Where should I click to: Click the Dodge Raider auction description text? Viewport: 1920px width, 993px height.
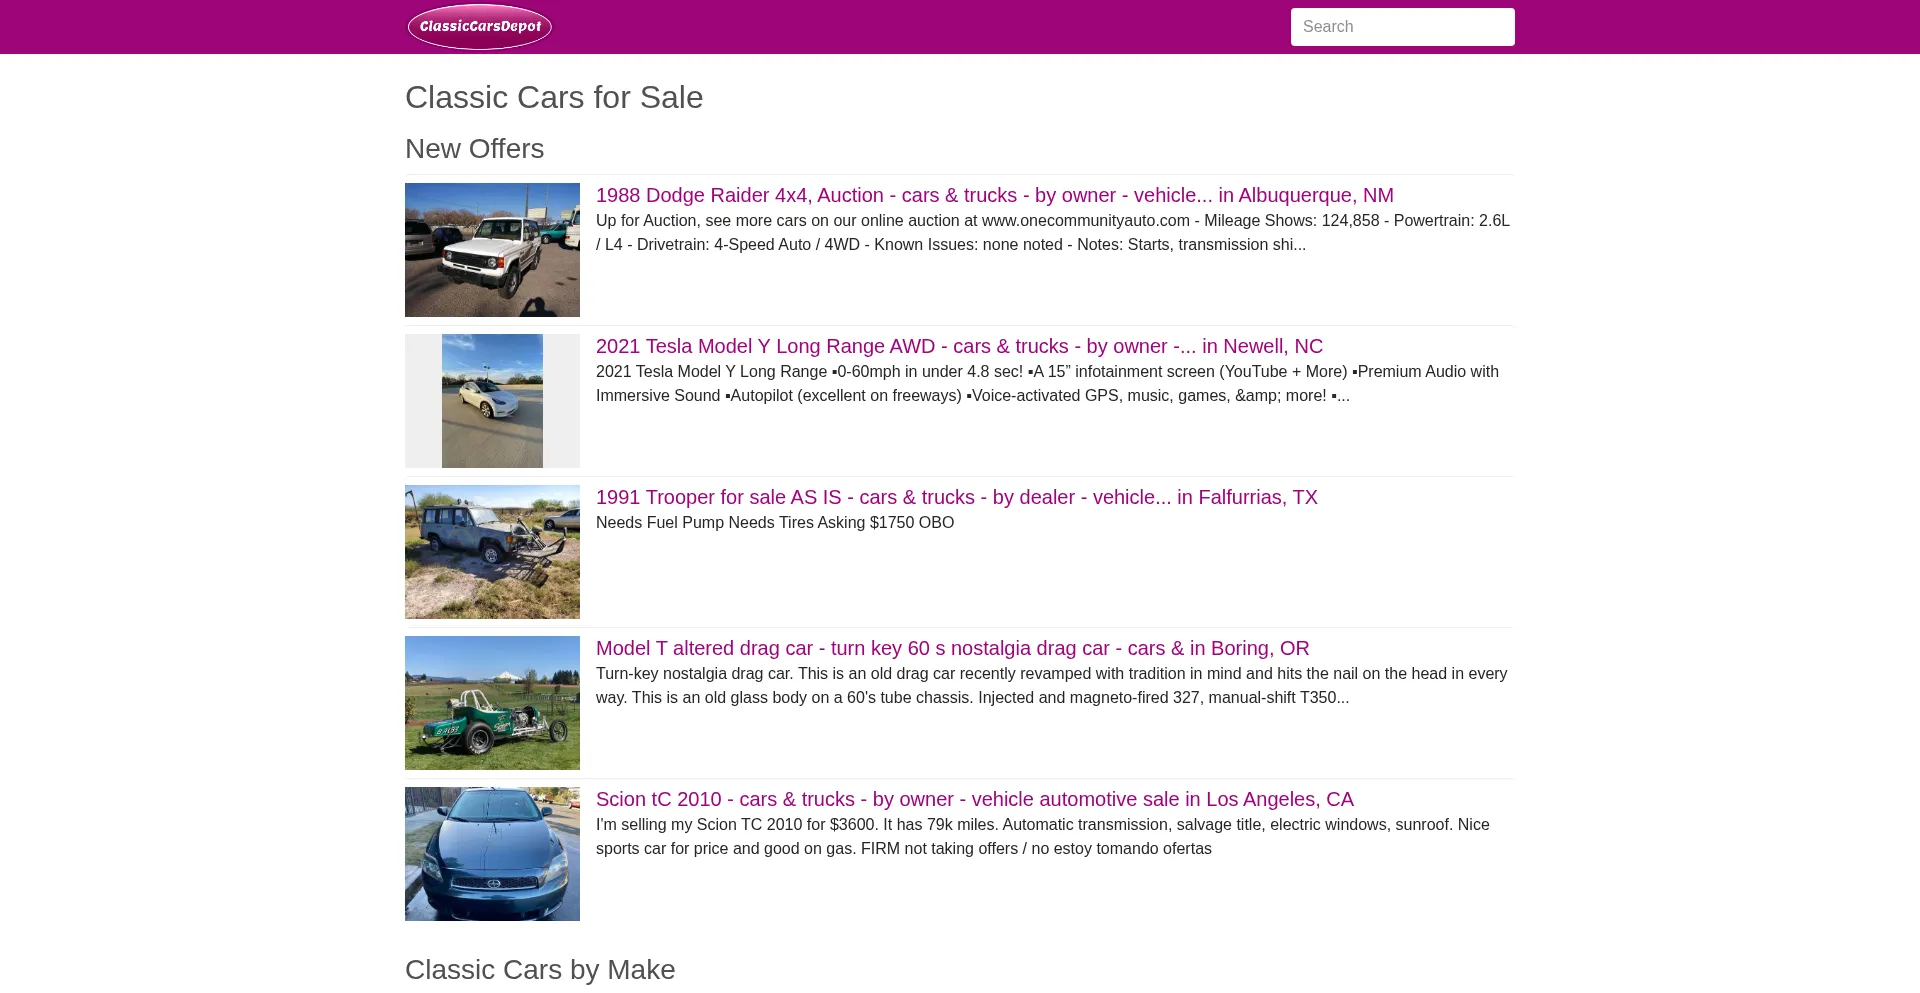pos(1052,232)
